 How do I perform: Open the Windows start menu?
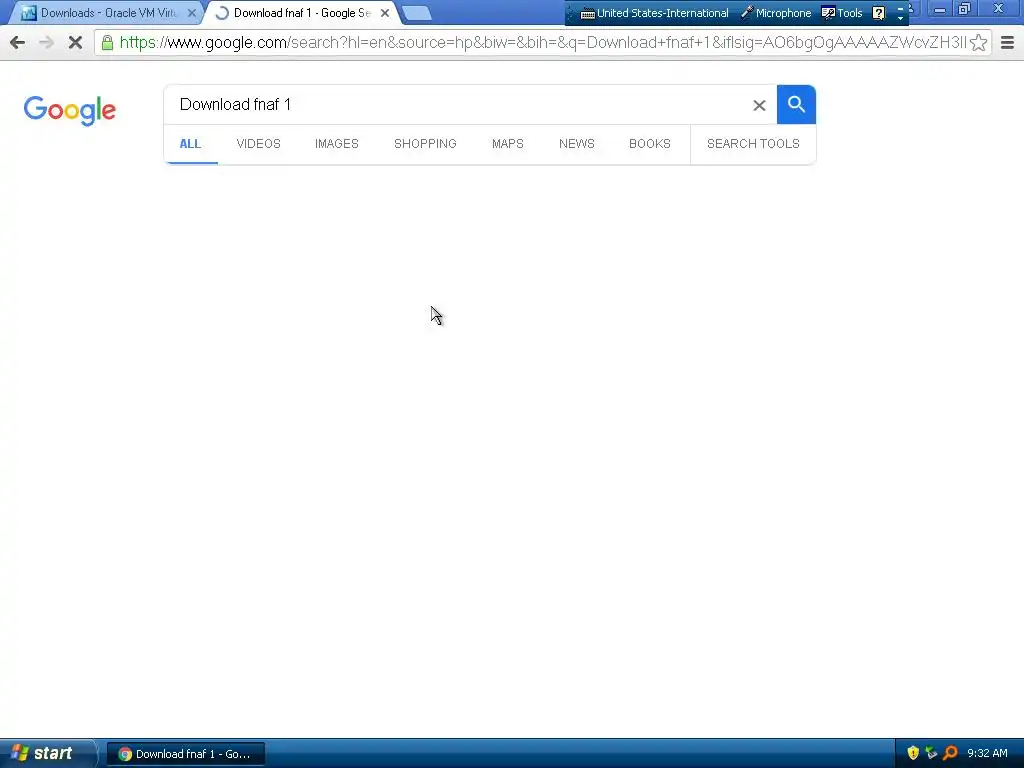point(47,754)
